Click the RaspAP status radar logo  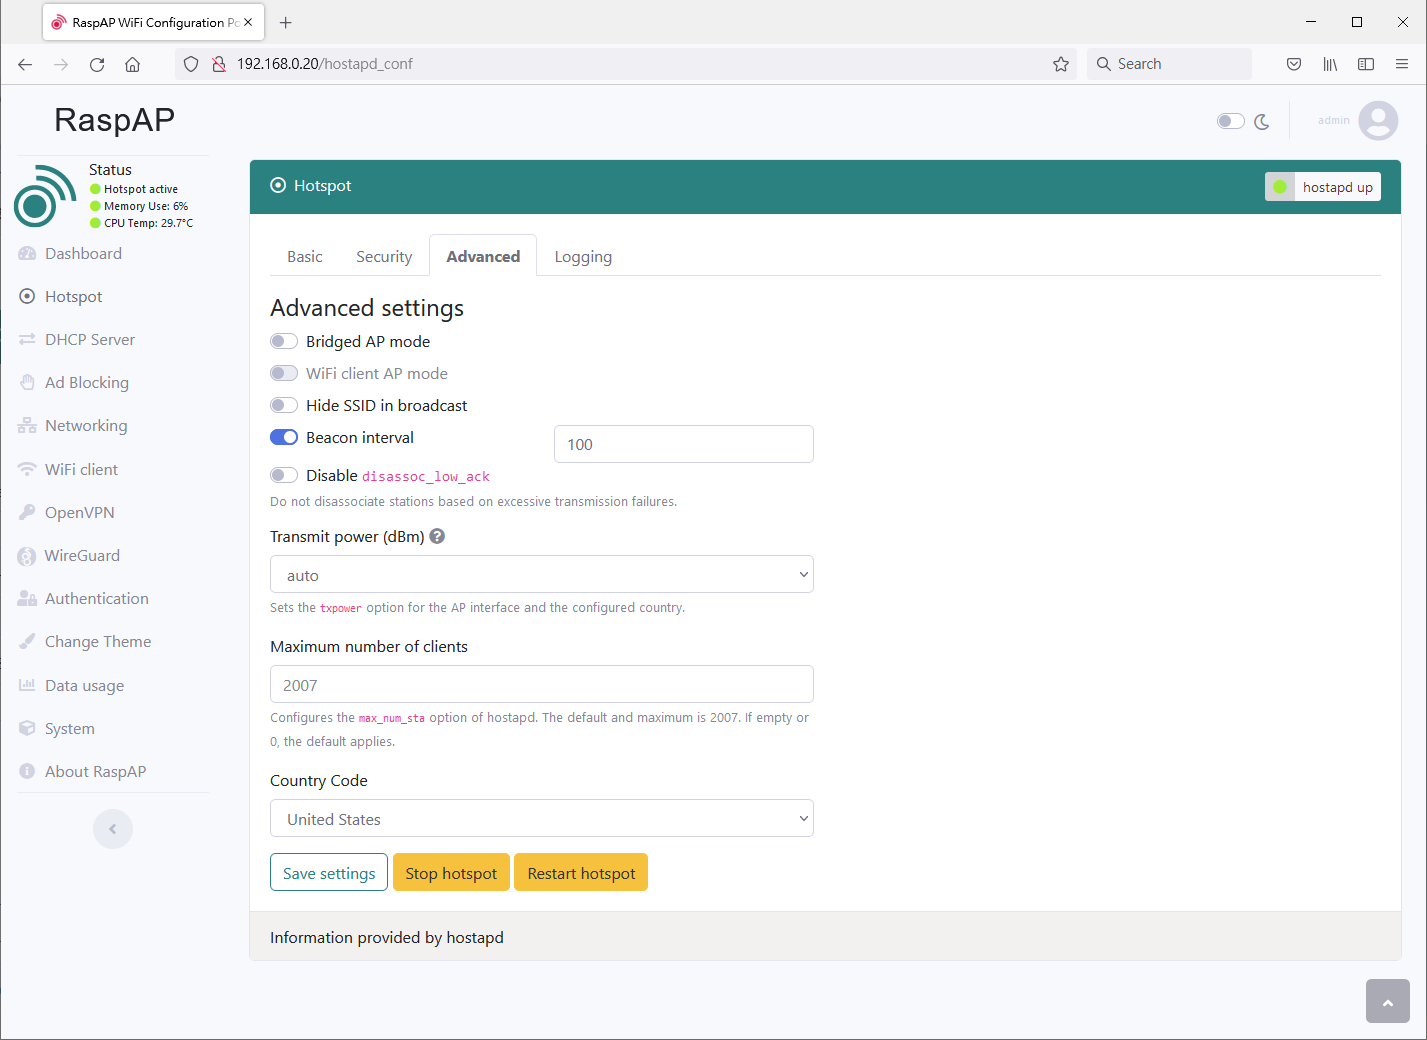pyautogui.click(x=45, y=196)
